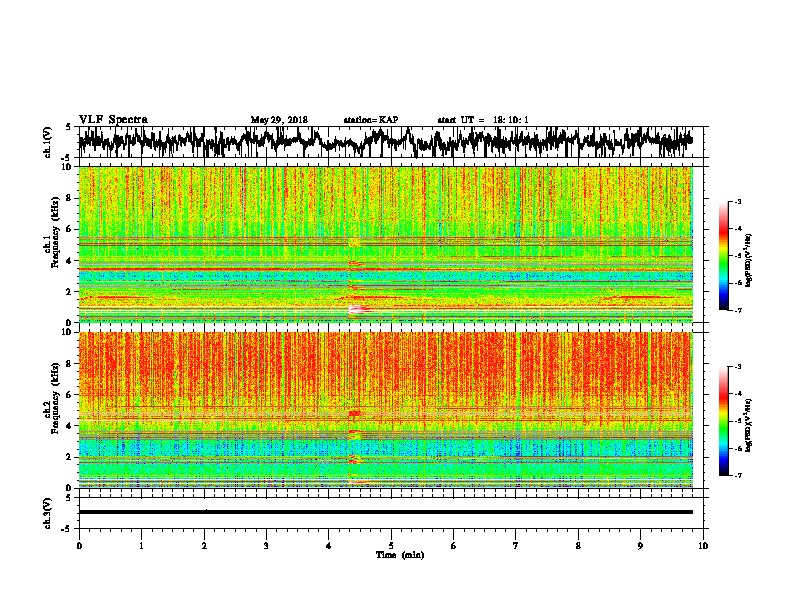Click the log(PSD) label beside ch.1 color bar
Screen dimensions: 792x612
(748, 261)
